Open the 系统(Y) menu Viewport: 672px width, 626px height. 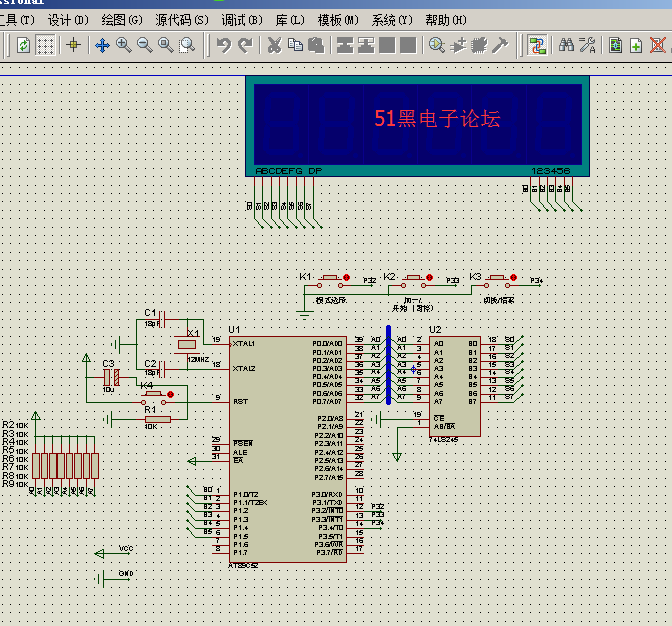coord(392,20)
